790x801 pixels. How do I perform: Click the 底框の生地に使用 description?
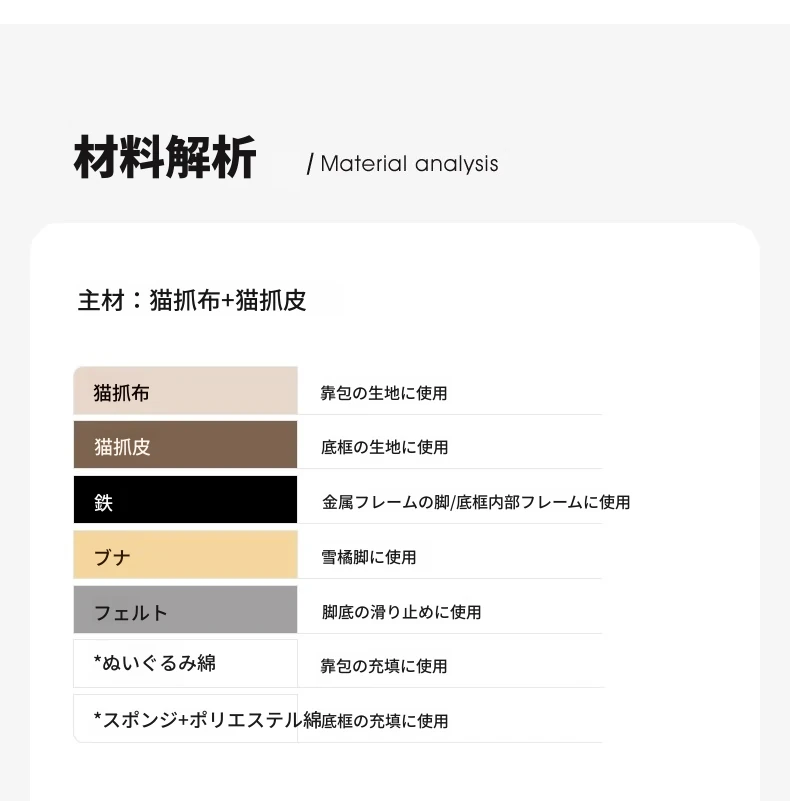pos(384,447)
